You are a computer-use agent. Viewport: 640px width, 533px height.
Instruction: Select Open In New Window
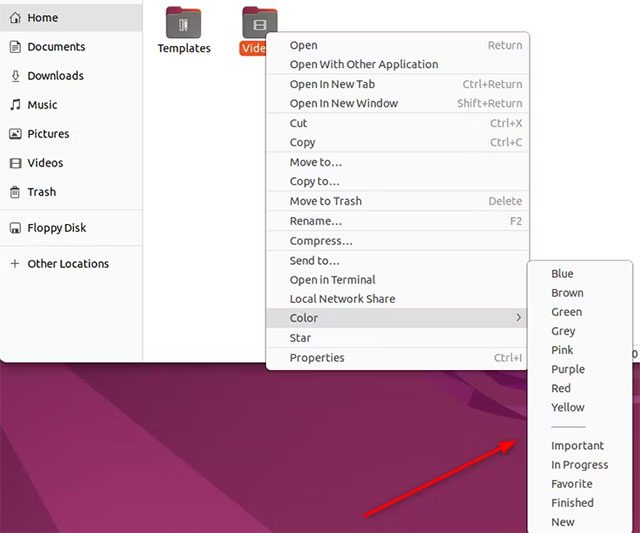(398, 103)
